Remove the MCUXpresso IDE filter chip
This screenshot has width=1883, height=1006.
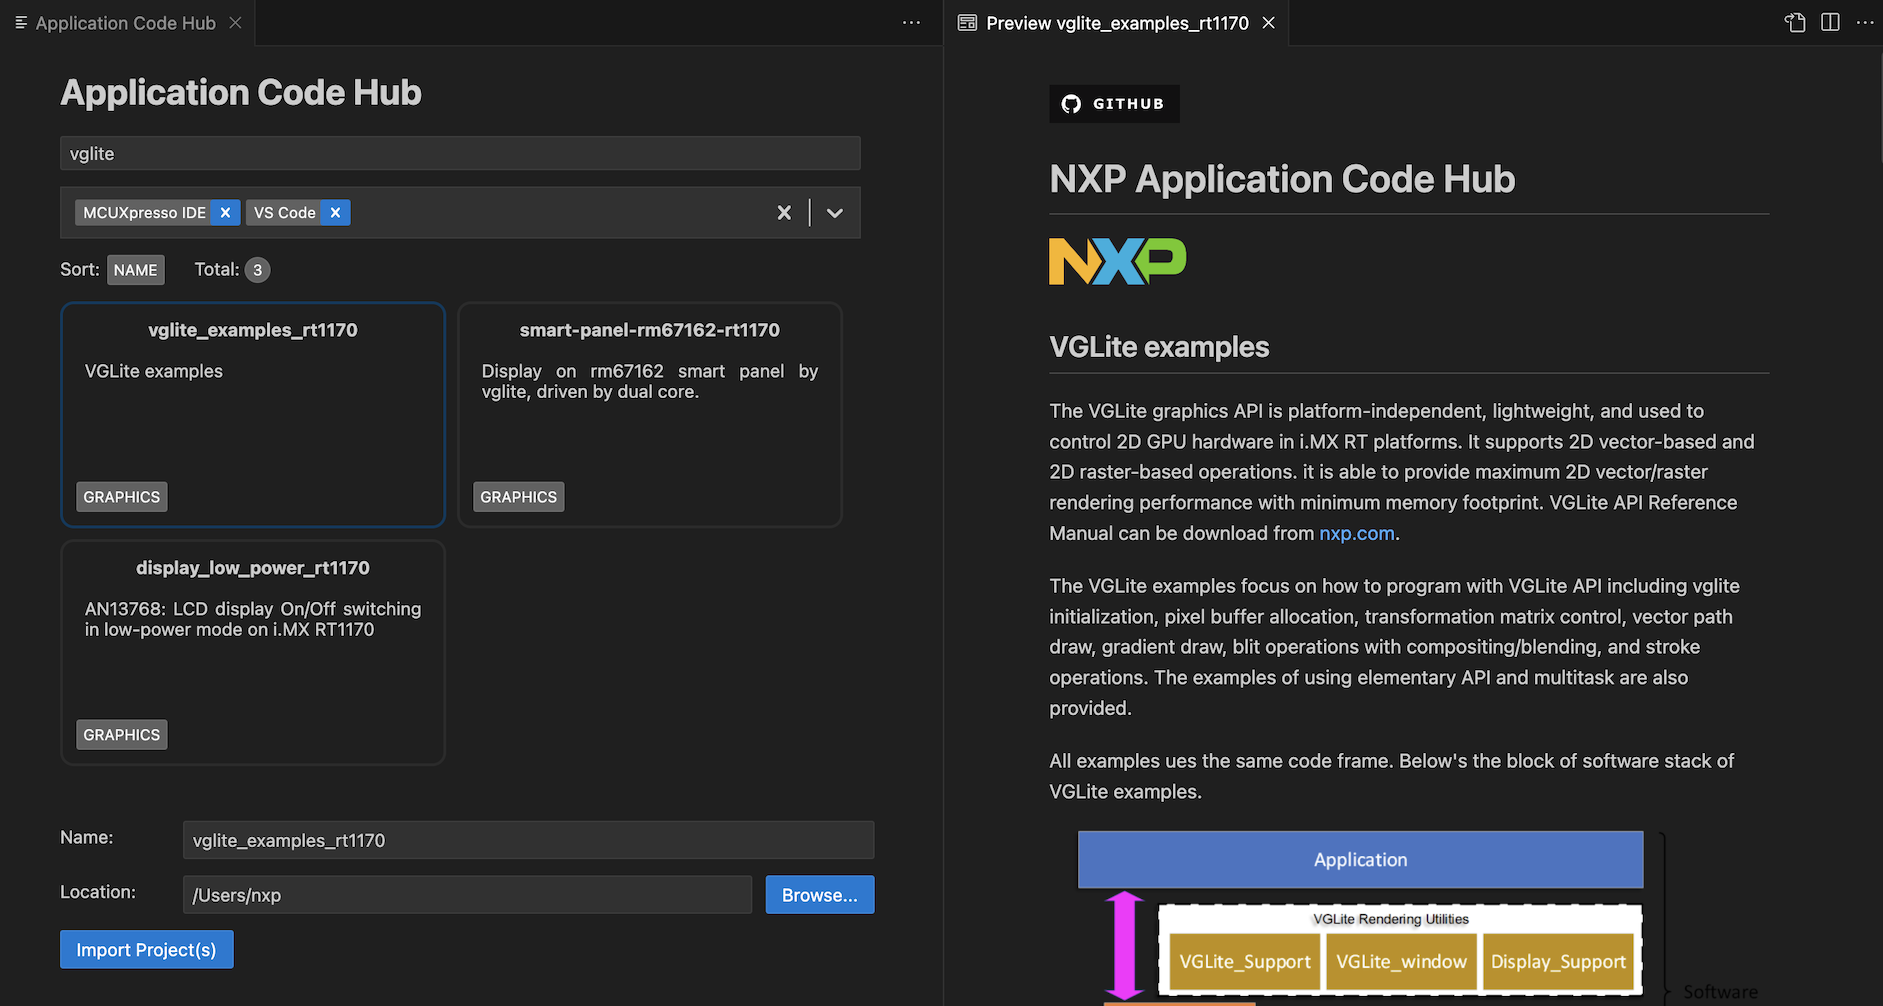point(225,212)
